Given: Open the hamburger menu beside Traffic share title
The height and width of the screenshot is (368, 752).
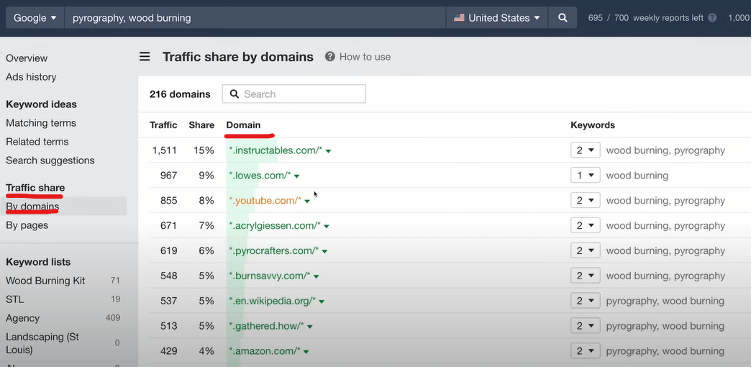Looking at the screenshot, I should [x=145, y=57].
